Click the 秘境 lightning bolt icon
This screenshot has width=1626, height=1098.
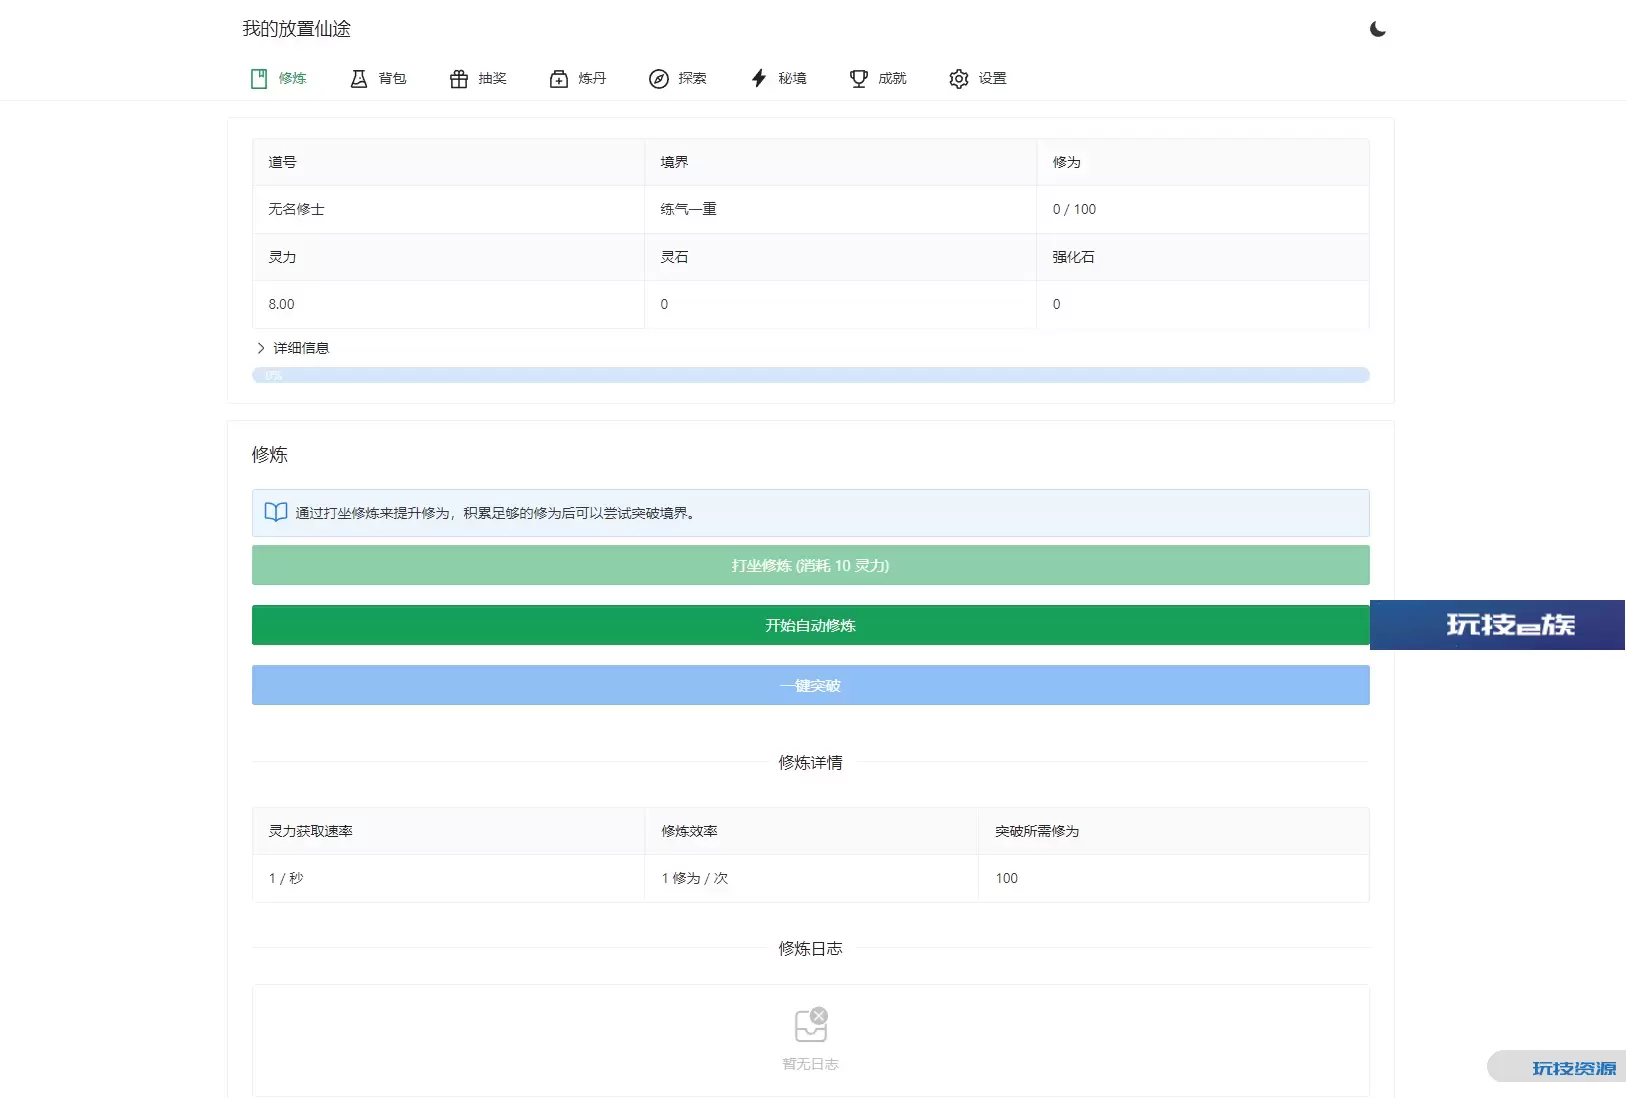coord(759,79)
